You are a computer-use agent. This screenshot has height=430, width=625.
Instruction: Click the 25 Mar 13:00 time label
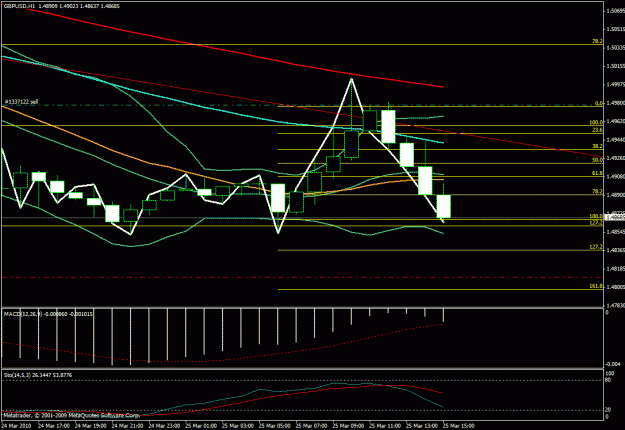pos(421,426)
